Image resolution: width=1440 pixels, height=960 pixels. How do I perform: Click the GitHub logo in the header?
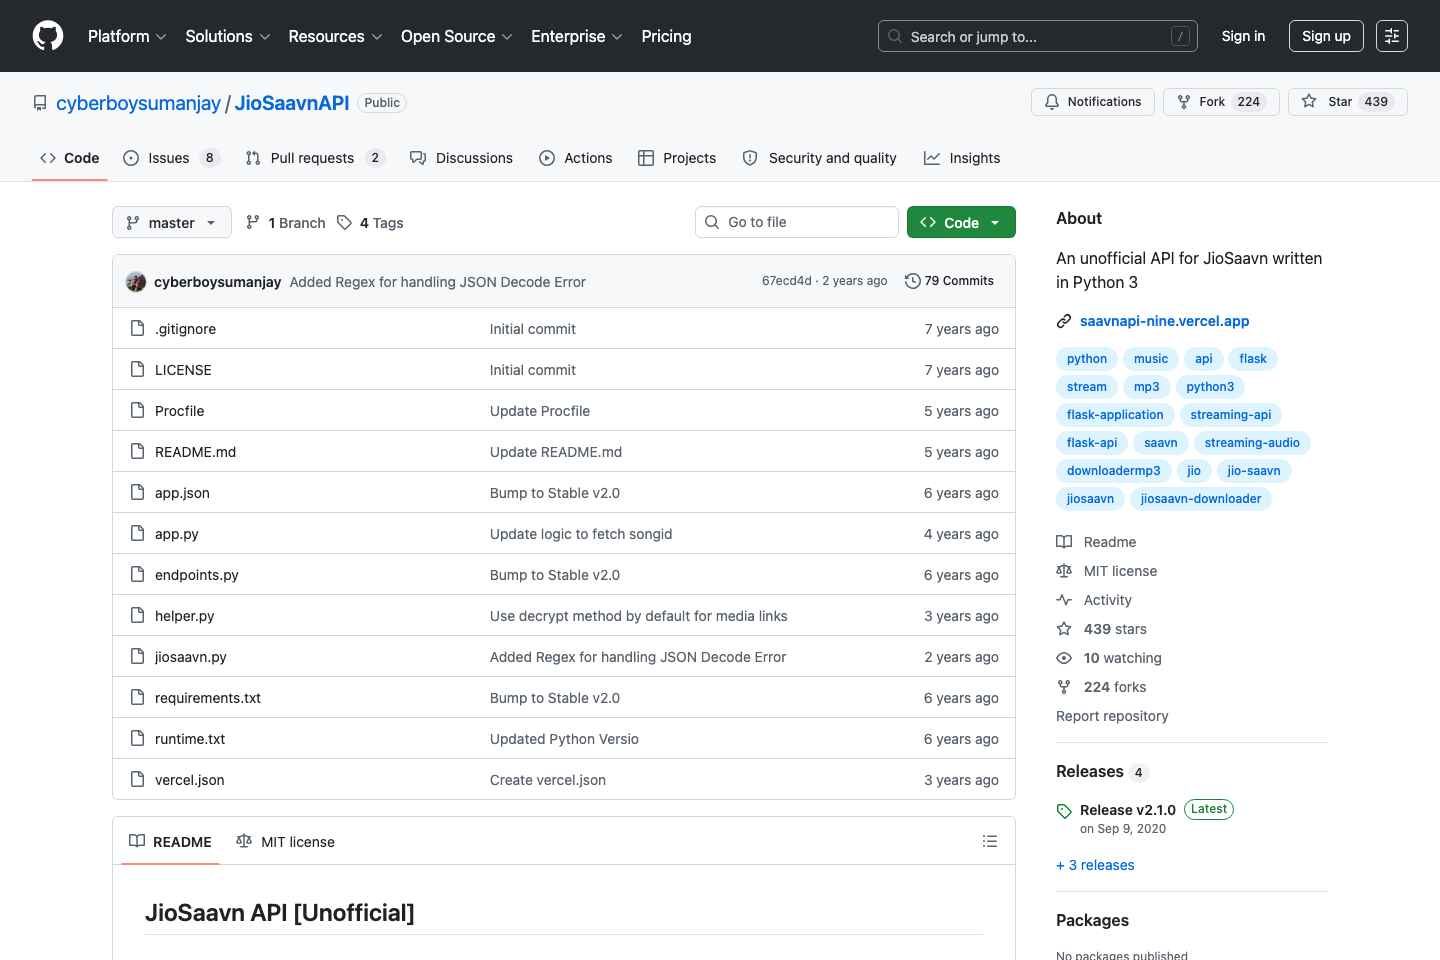tap(47, 36)
